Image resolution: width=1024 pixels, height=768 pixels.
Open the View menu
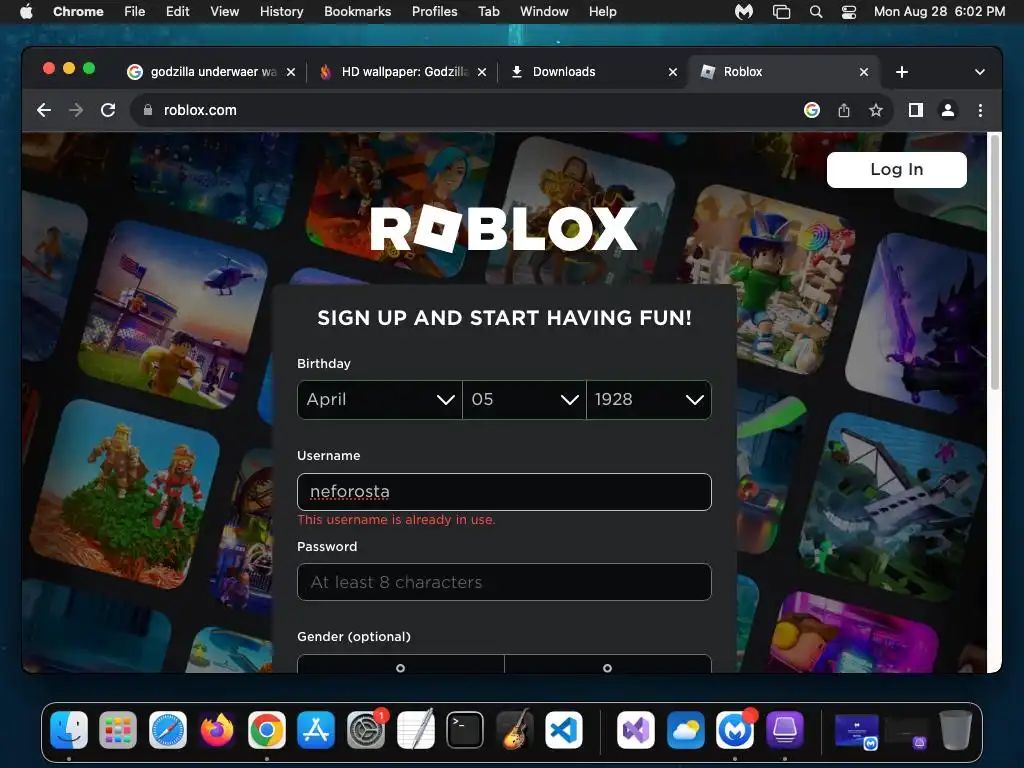[225, 12]
